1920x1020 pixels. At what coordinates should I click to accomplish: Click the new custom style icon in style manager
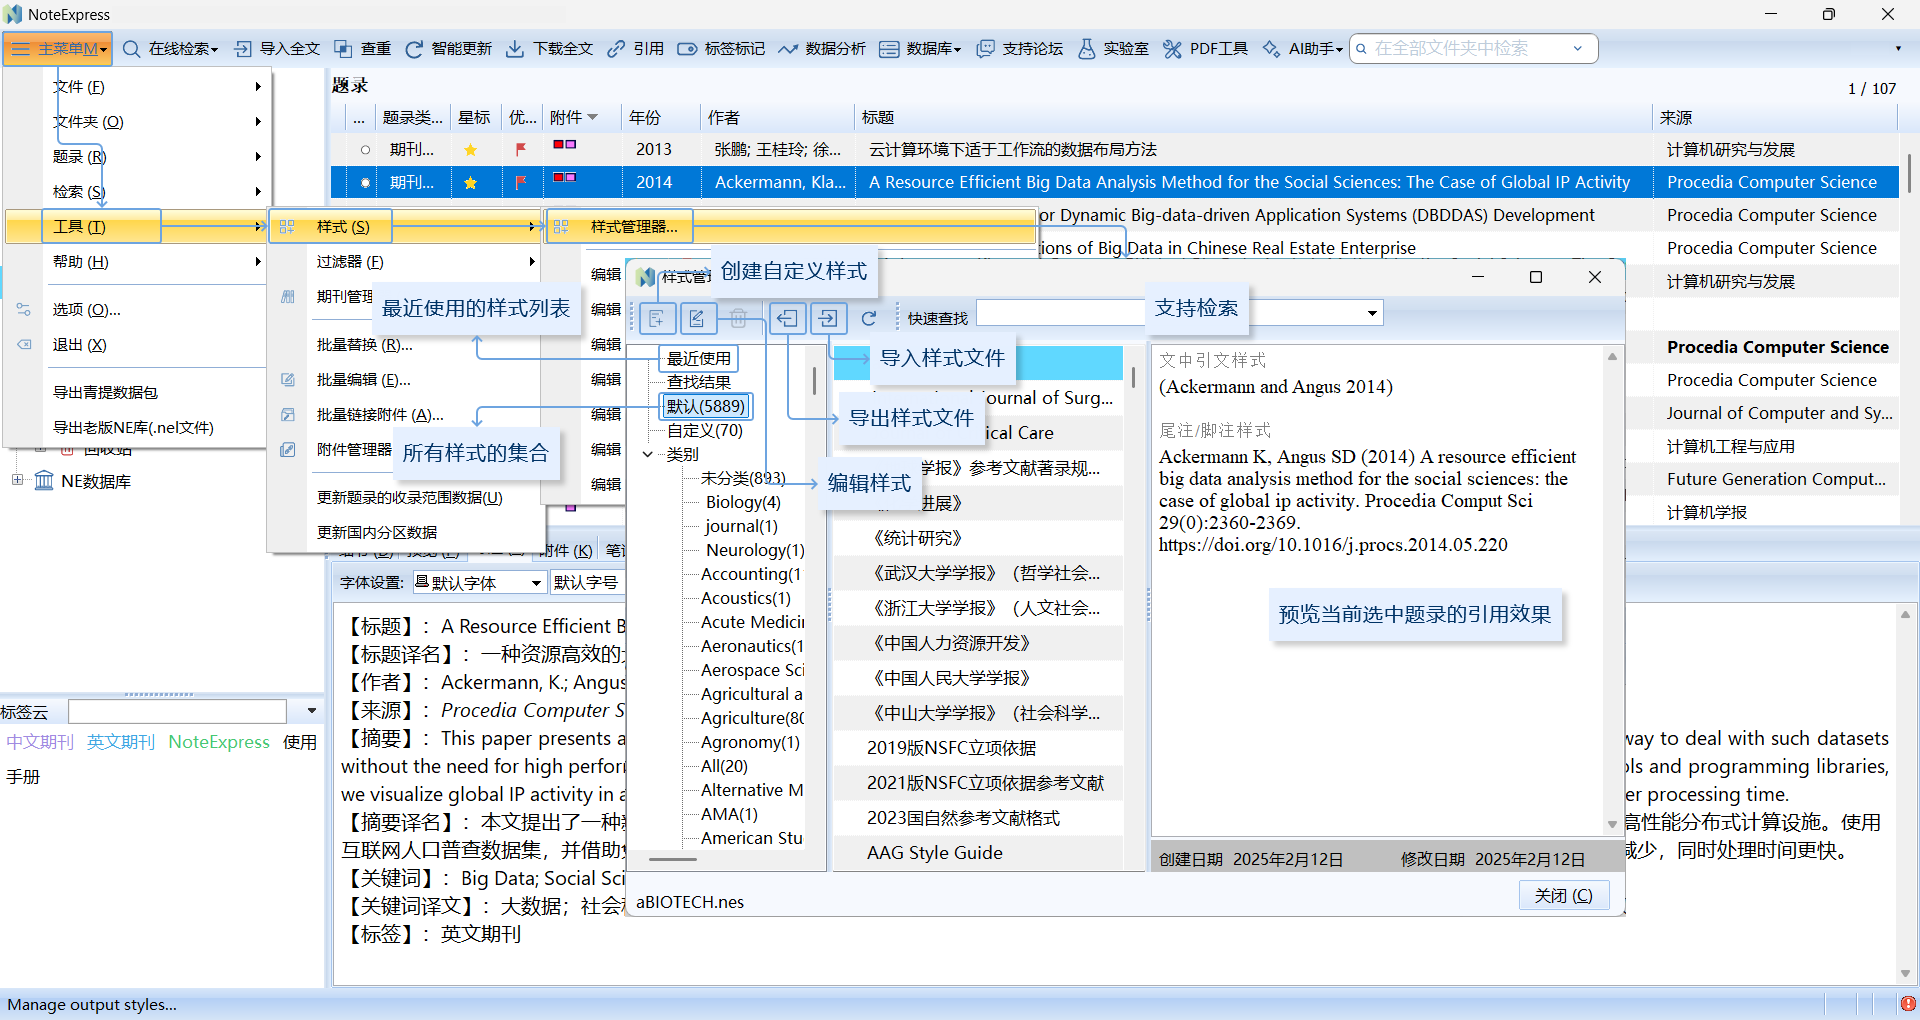click(x=657, y=319)
